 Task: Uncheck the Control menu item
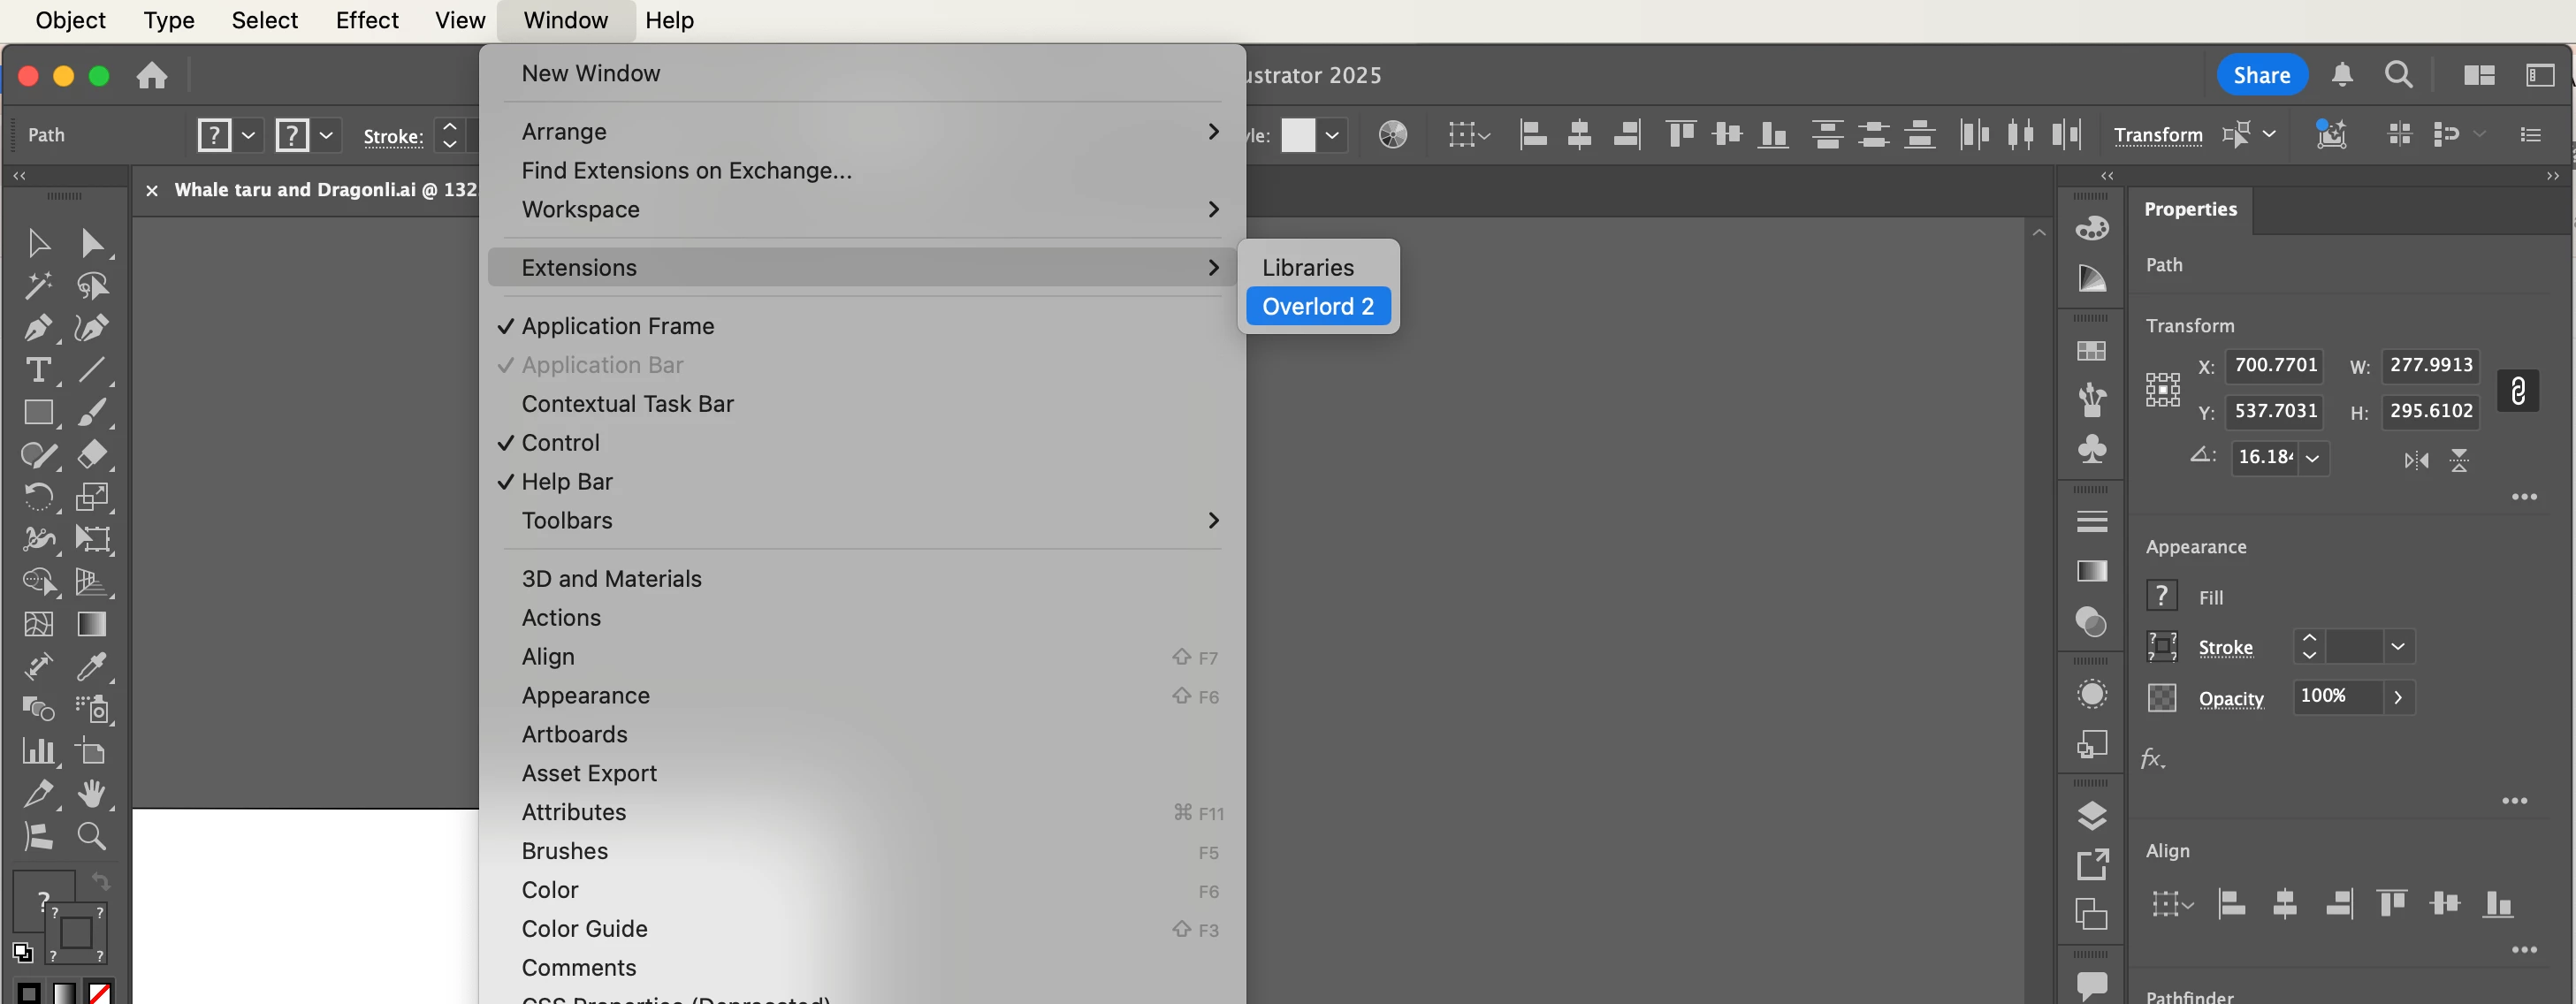(560, 443)
